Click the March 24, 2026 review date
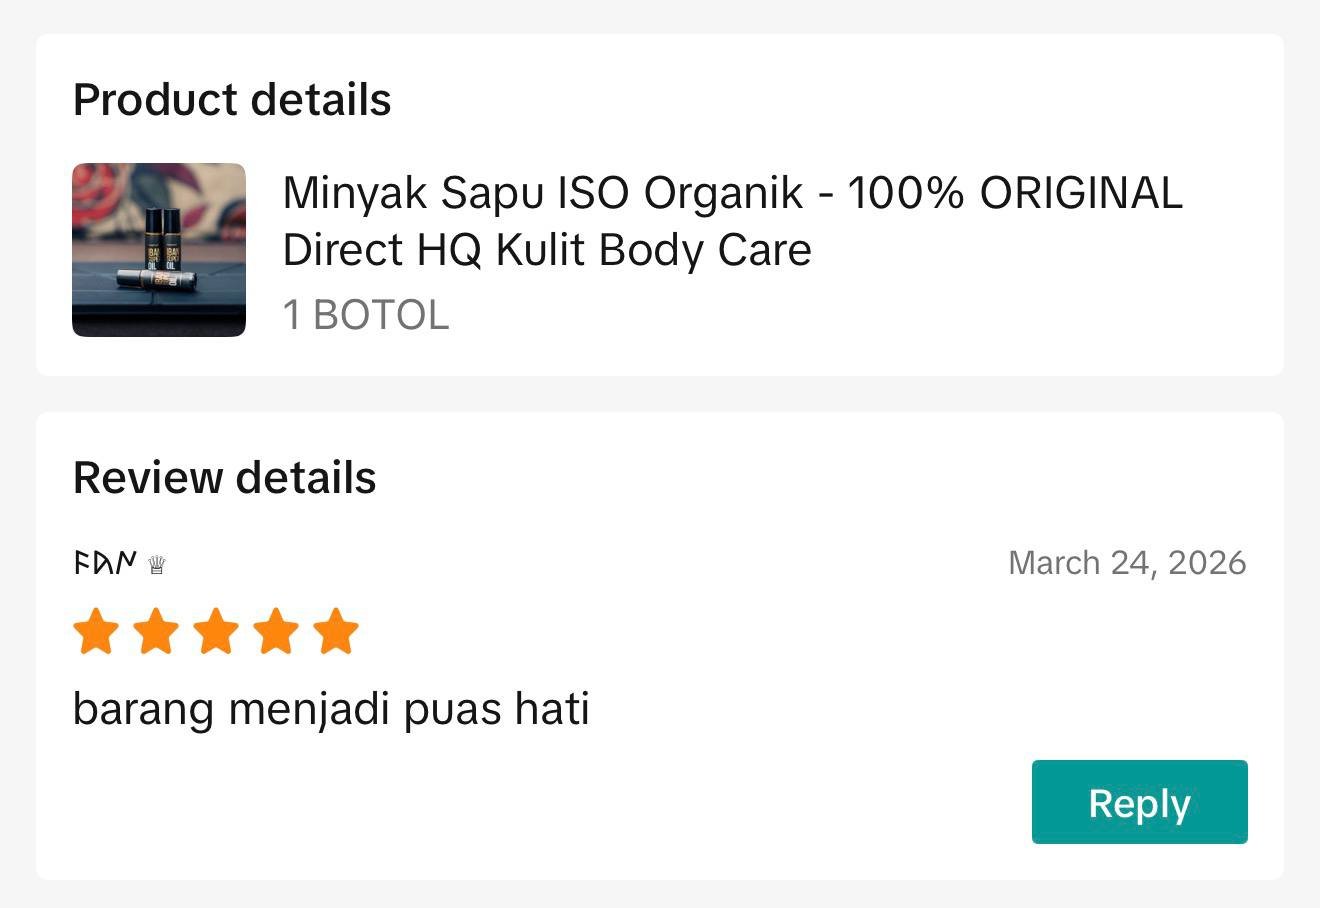 point(1127,563)
